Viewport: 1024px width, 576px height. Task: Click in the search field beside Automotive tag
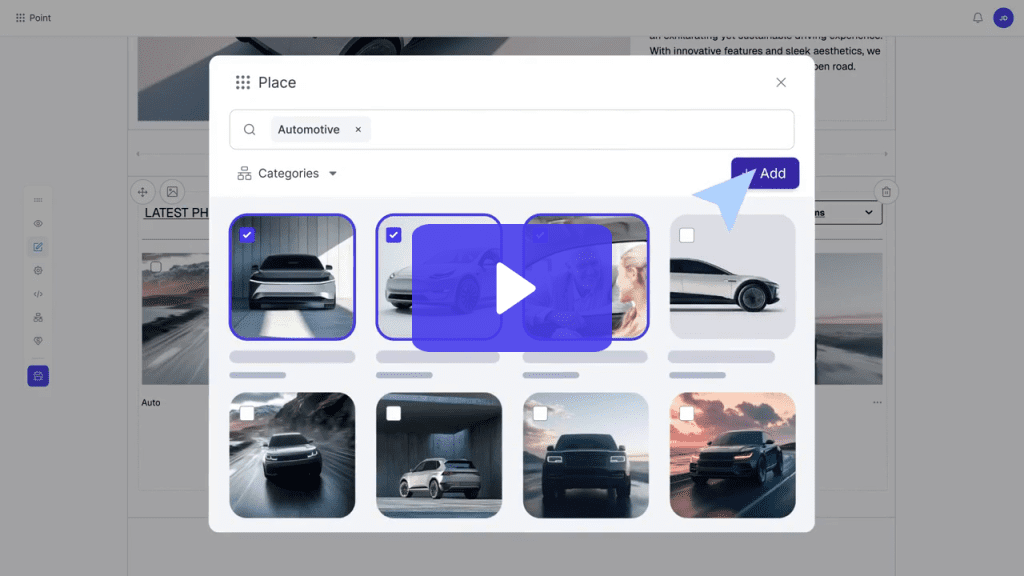(580, 130)
